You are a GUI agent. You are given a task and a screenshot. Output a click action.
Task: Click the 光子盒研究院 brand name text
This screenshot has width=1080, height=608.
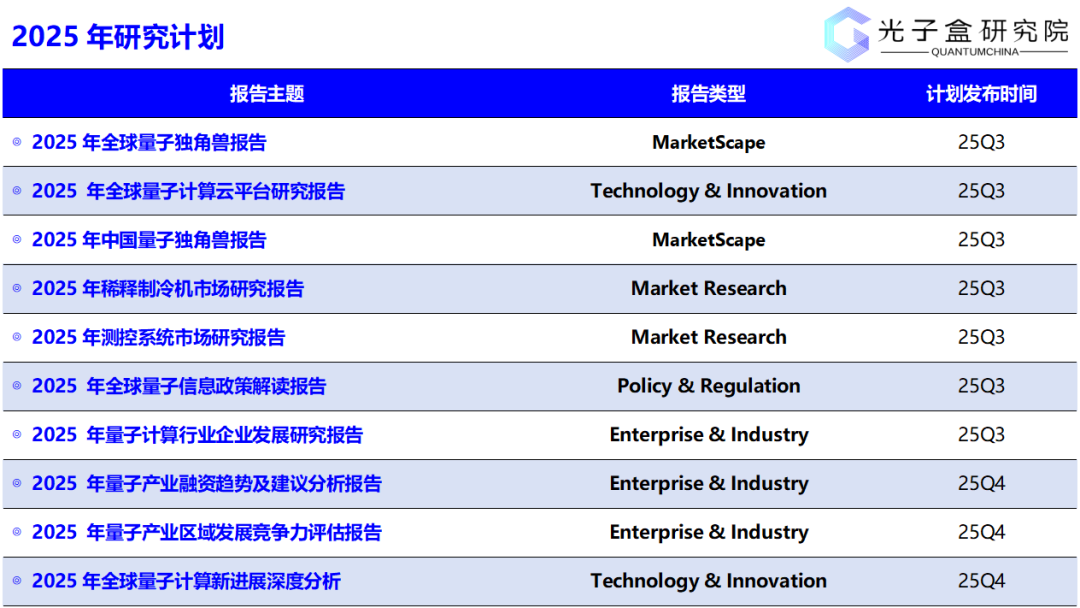point(973,31)
